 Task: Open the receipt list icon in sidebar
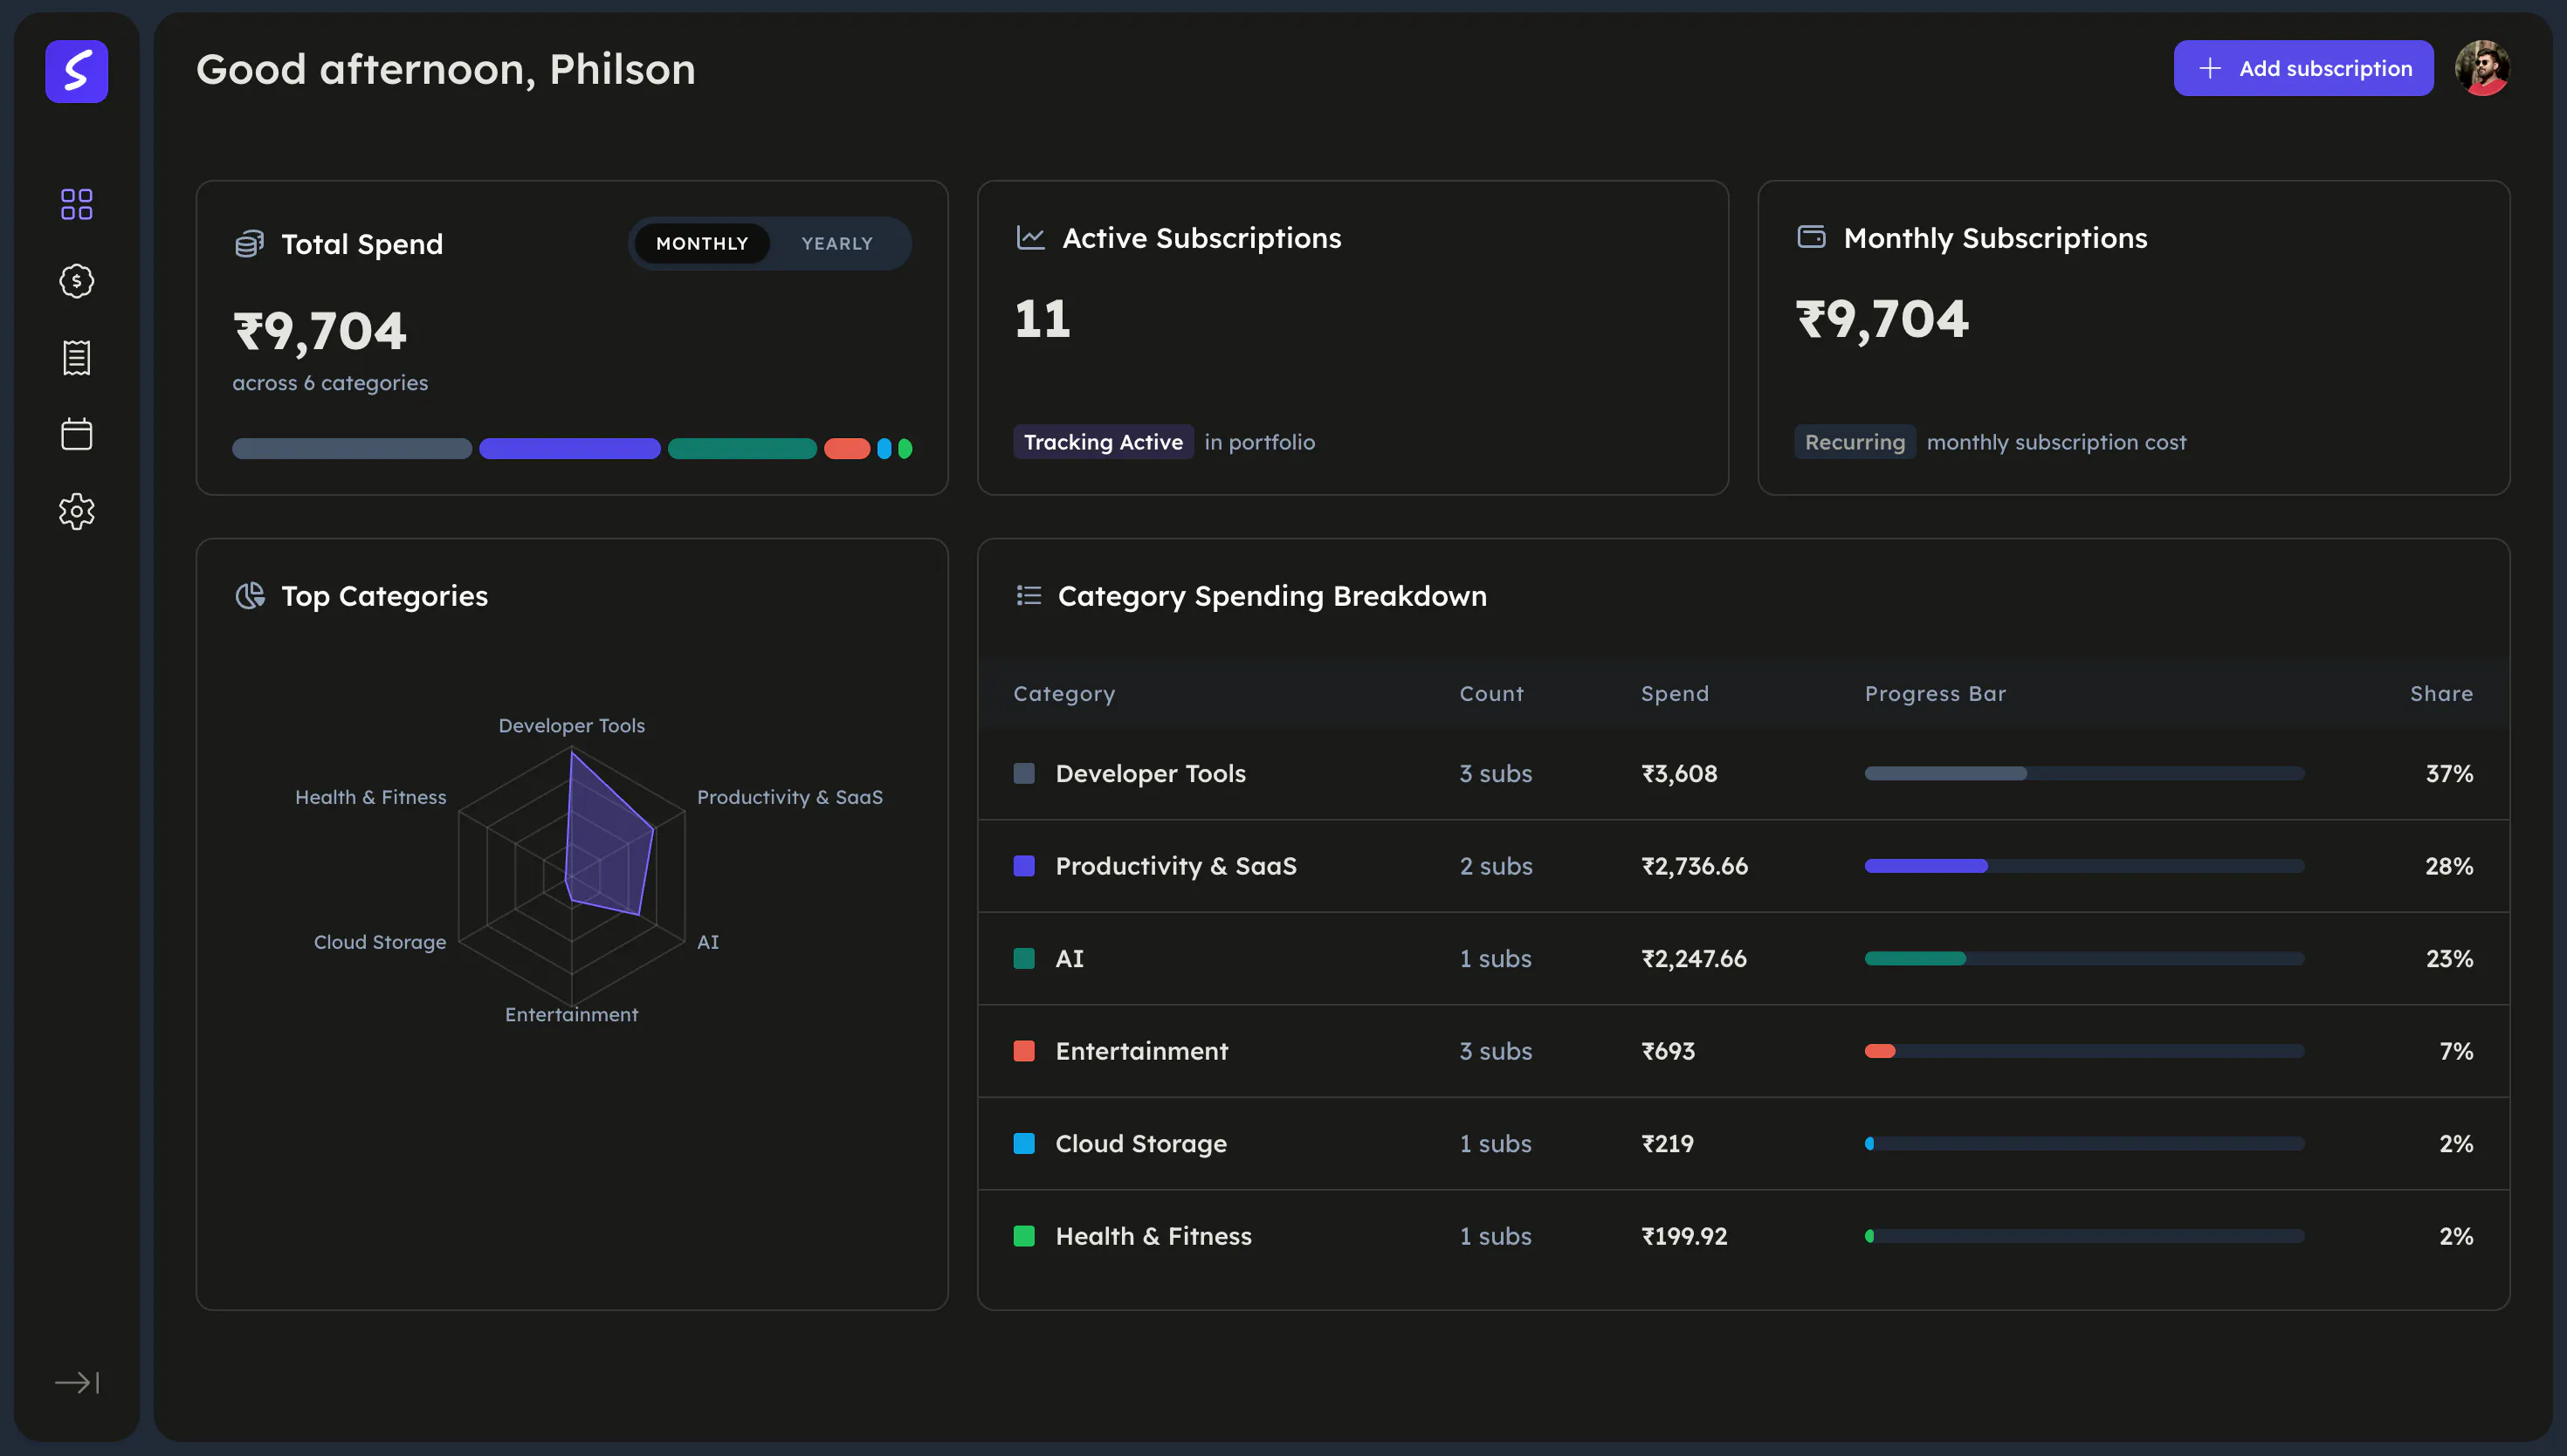click(x=77, y=358)
